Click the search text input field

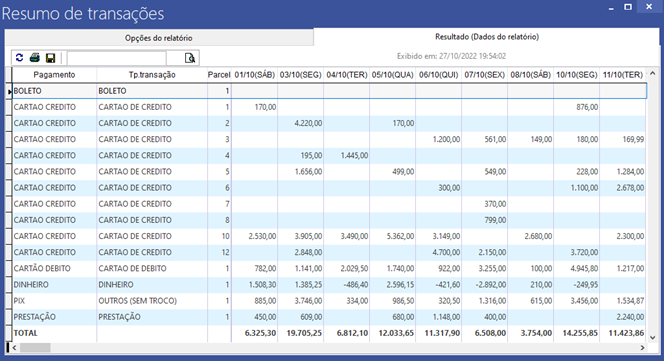(x=116, y=58)
